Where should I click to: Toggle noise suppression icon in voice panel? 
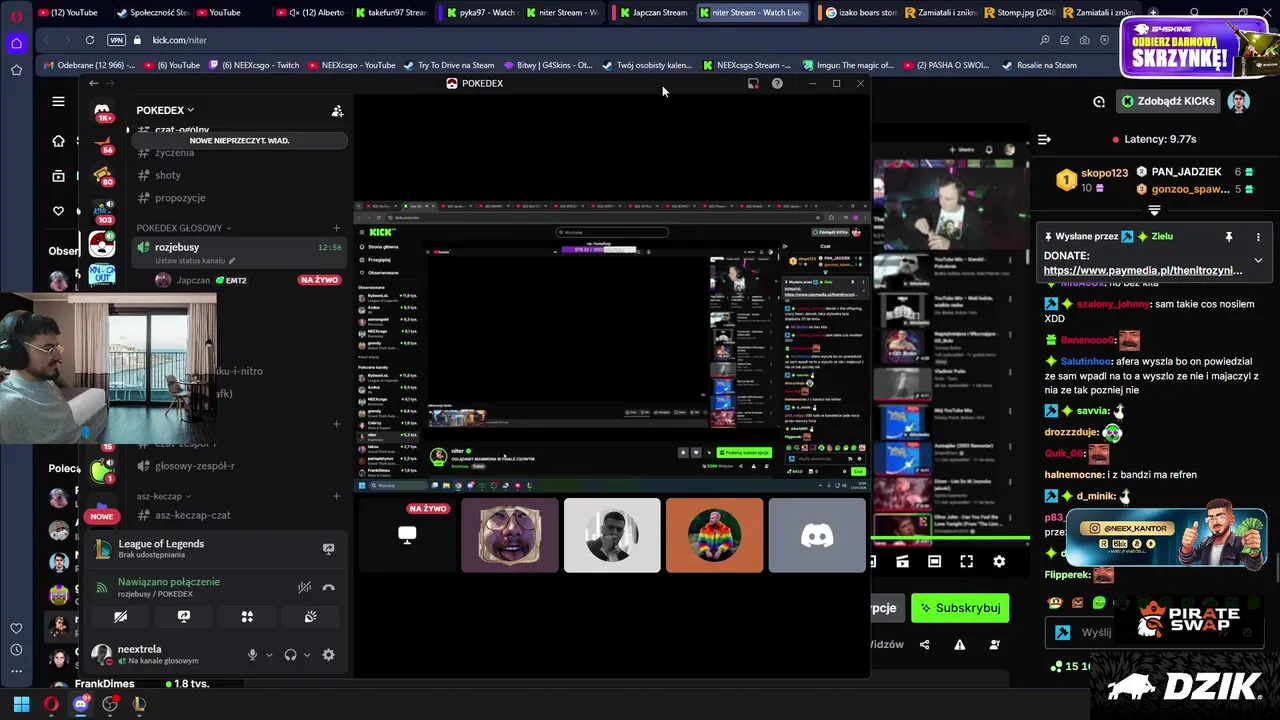[304, 588]
